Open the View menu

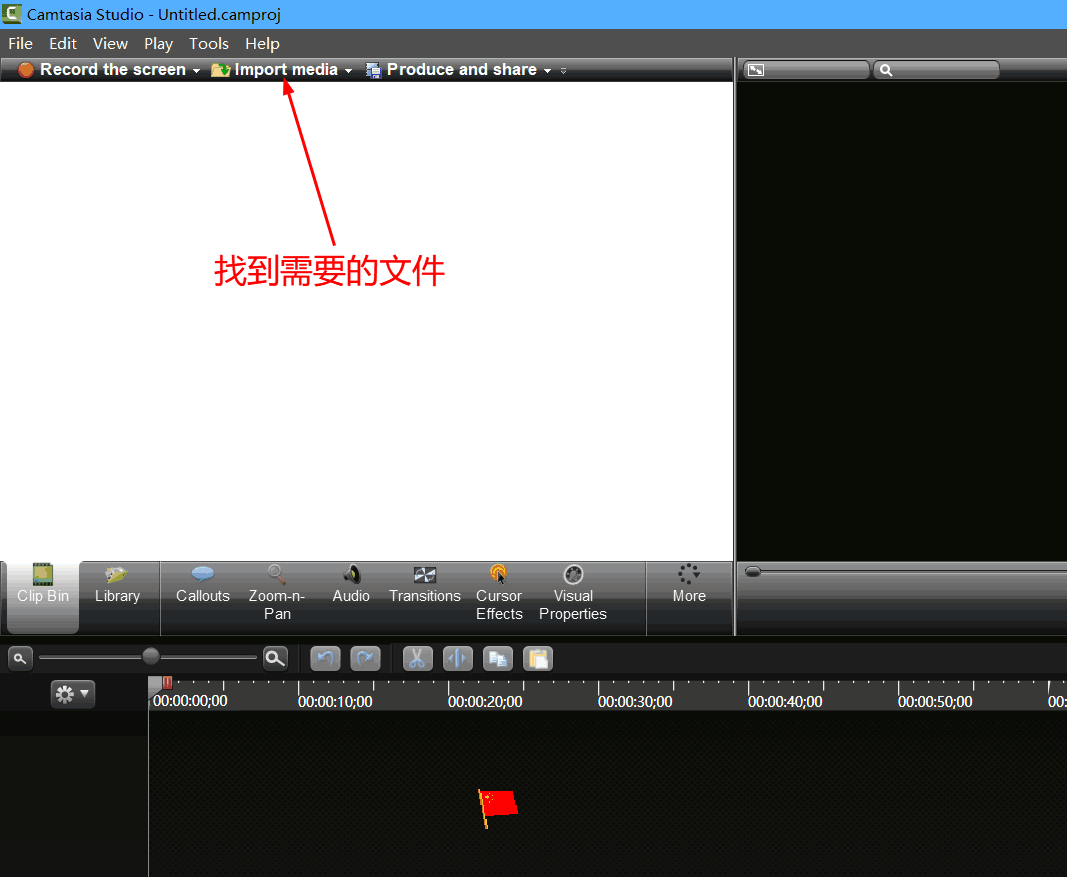(x=110, y=44)
